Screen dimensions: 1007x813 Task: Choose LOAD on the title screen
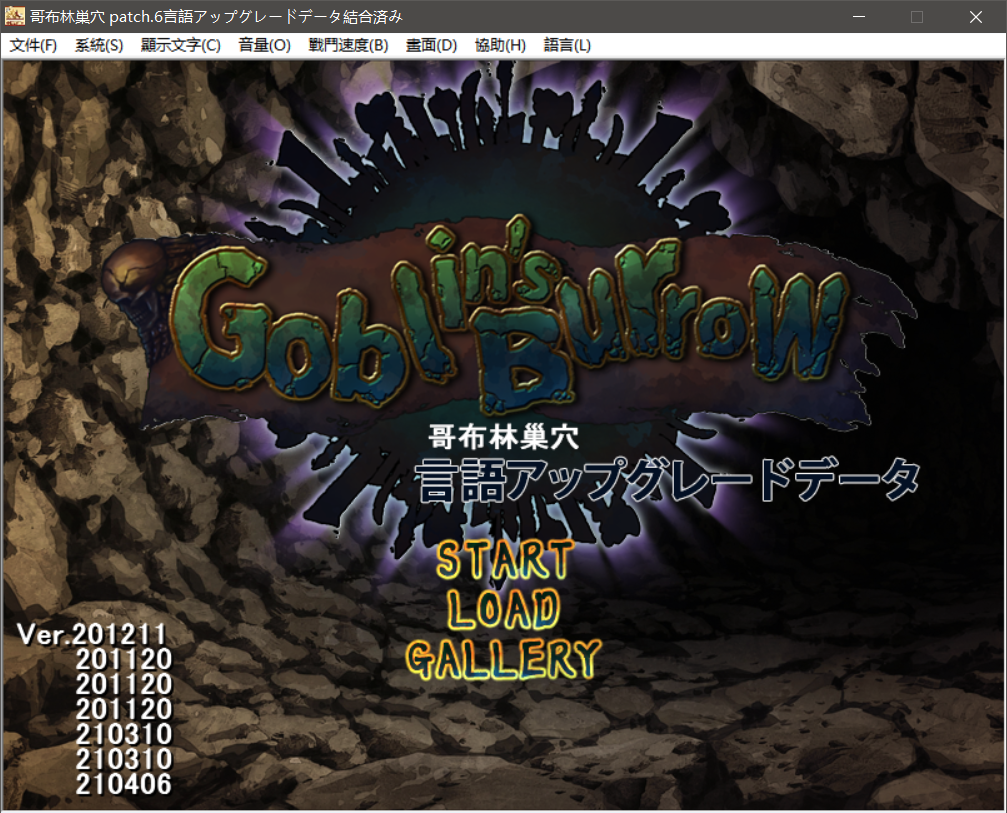point(503,609)
